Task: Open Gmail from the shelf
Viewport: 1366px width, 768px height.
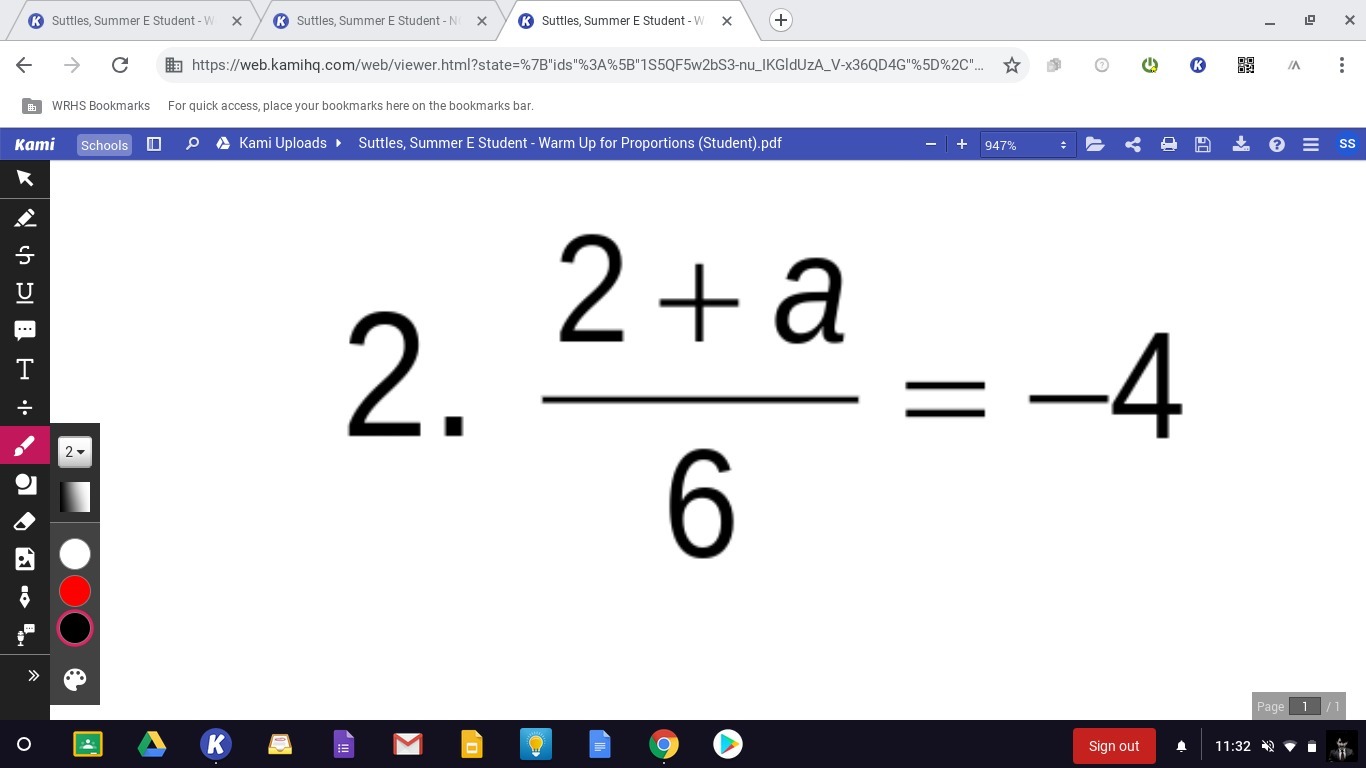Action: tap(407, 744)
